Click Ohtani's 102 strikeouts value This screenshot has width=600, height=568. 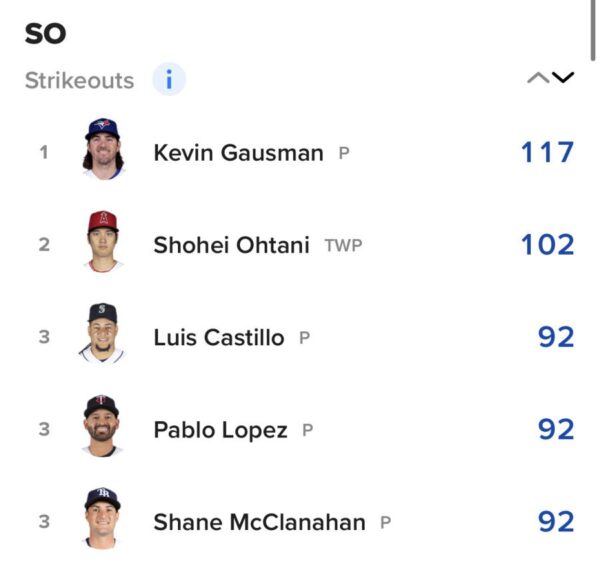click(x=547, y=244)
